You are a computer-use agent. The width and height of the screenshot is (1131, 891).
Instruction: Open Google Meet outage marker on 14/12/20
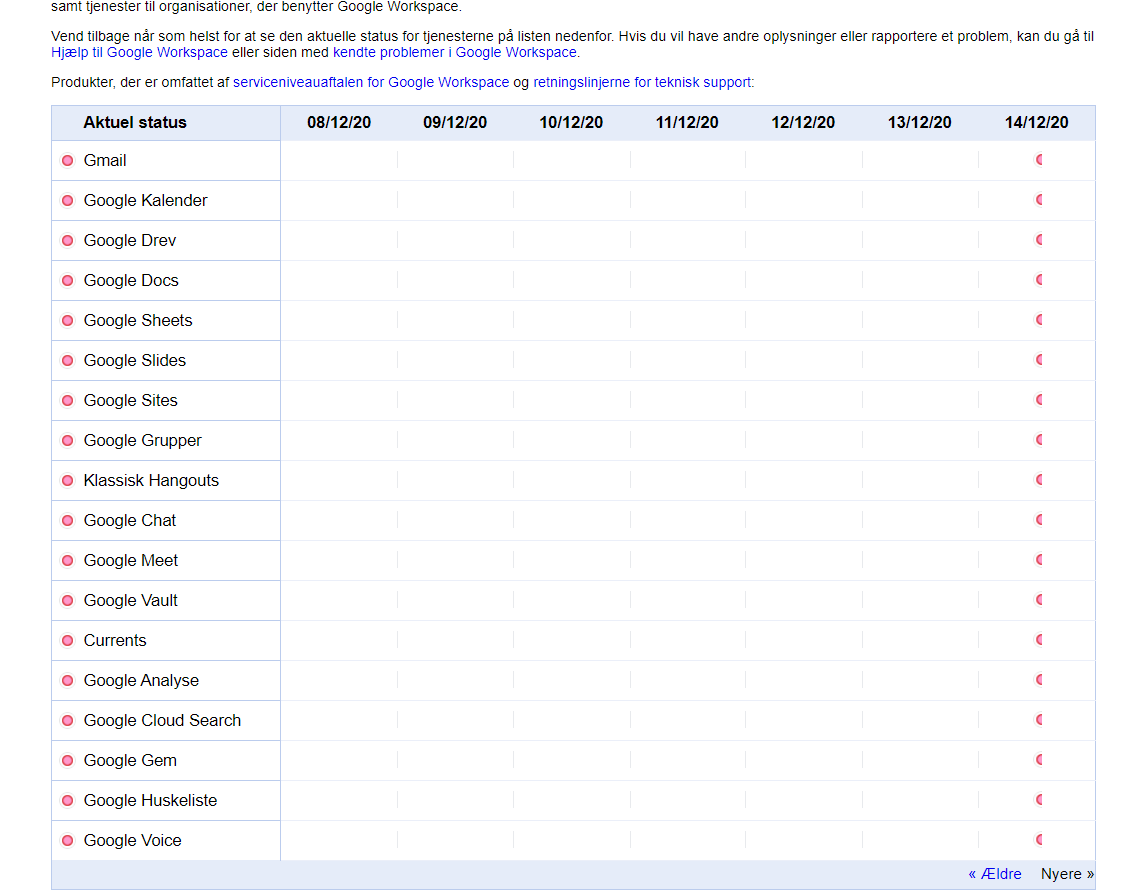pos(1039,560)
